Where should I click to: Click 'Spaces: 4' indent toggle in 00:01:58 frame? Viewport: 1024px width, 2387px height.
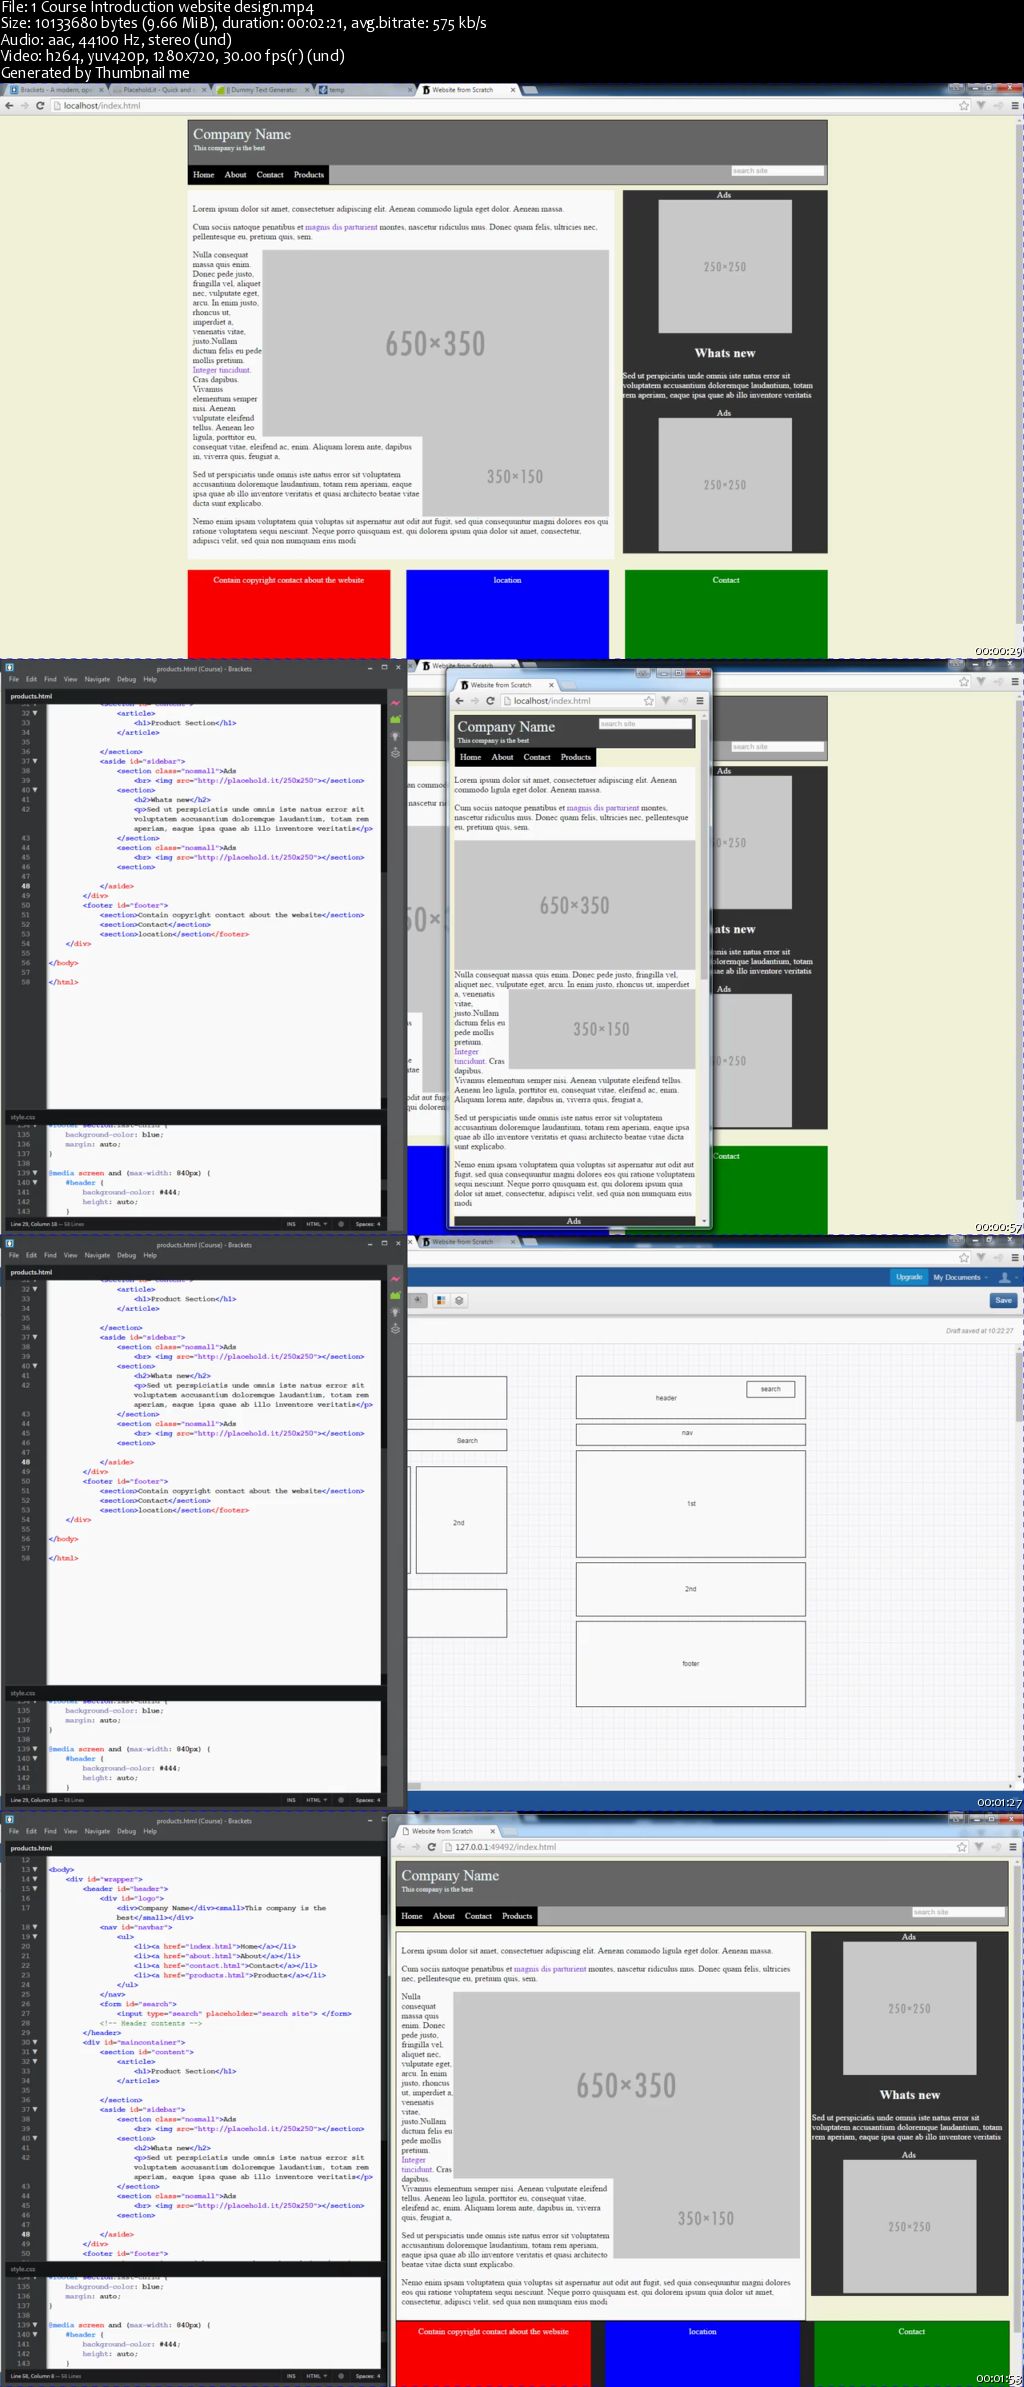point(367,2376)
